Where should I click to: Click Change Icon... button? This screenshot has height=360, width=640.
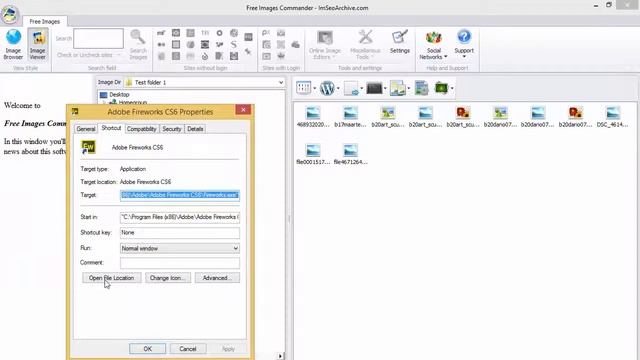click(168, 278)
